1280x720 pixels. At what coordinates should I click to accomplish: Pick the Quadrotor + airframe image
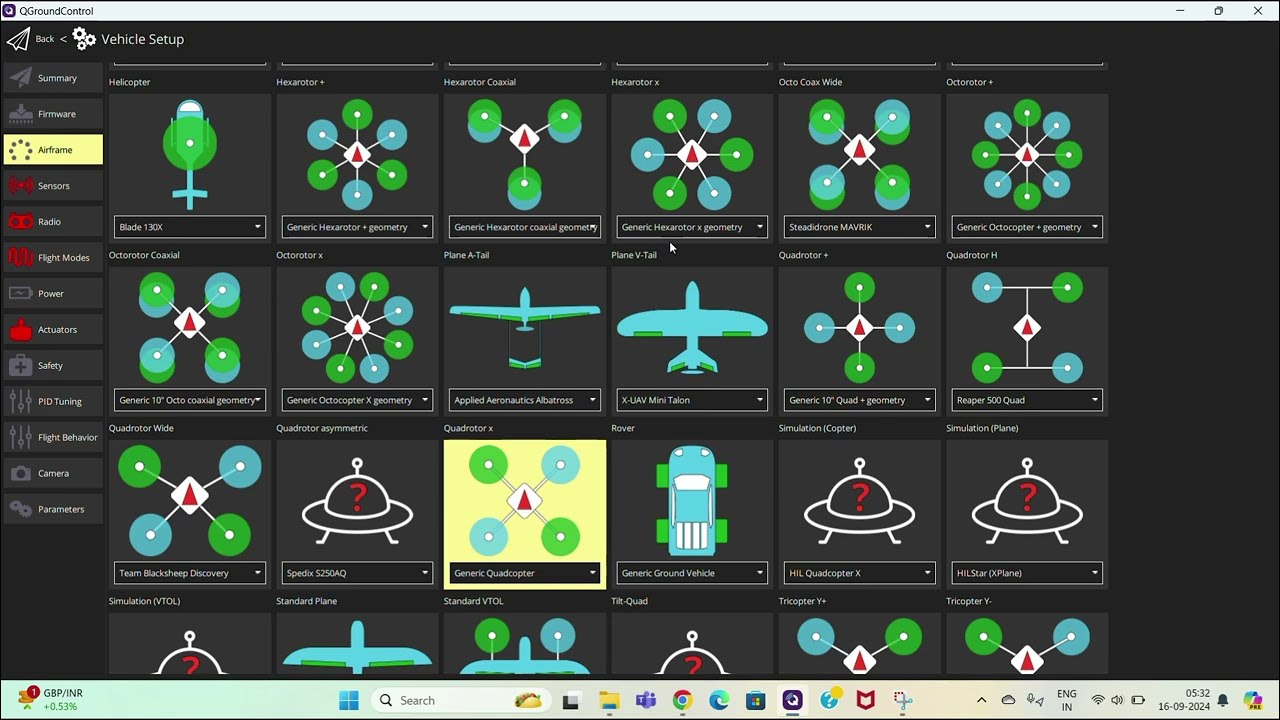click(860, 327)
